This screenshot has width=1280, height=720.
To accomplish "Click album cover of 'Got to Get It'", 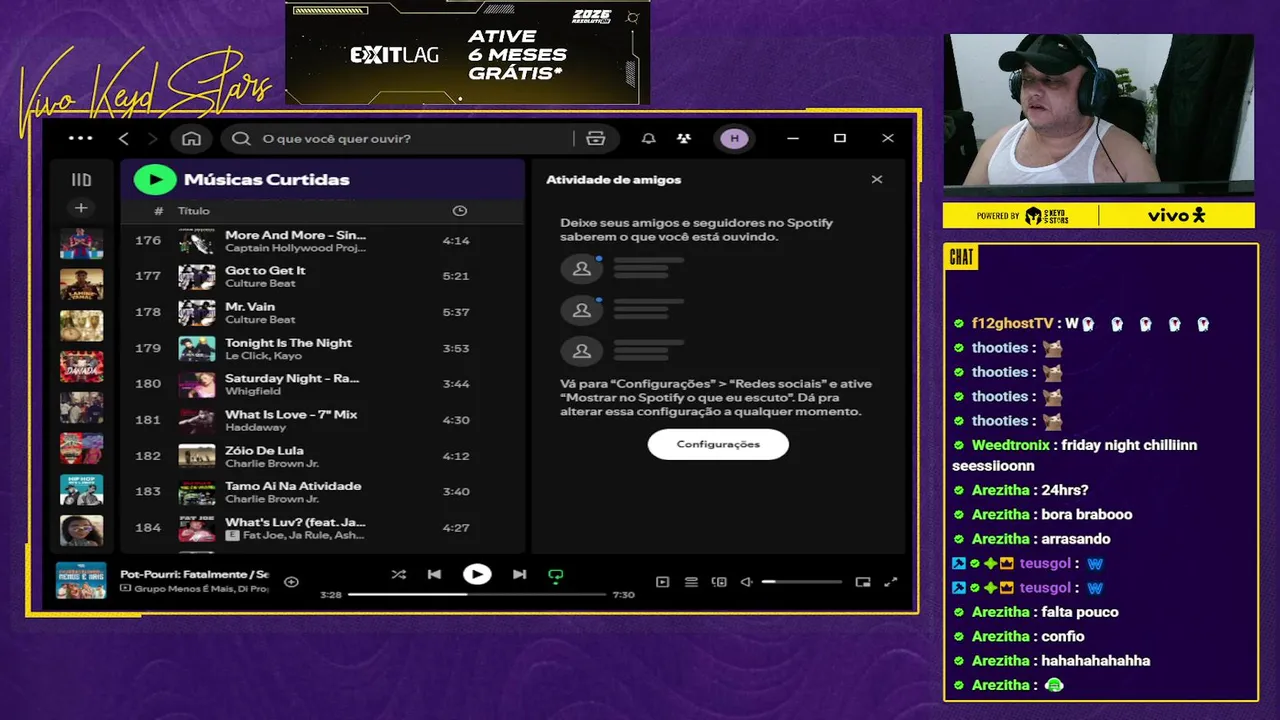I will [197, 277].
